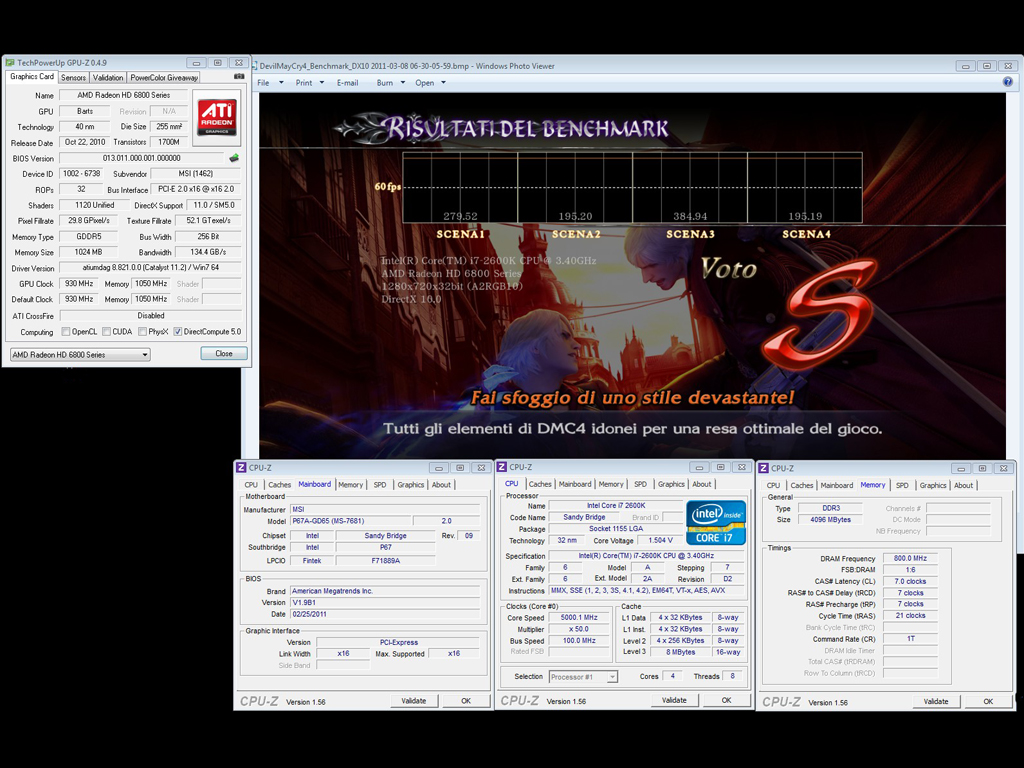Open the About tab in the left CPU-Z window
Viewport: 1024px width, 768px height.
pos(441,485)
